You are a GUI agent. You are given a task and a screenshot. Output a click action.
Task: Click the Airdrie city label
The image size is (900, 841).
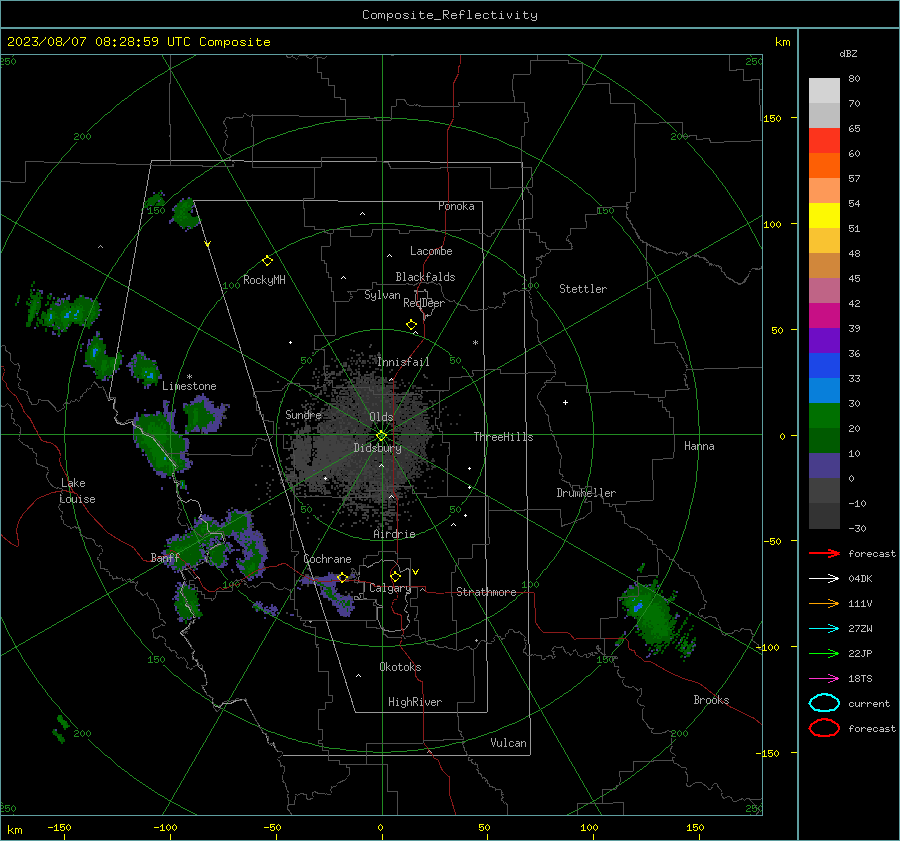[x=394, y=534]
